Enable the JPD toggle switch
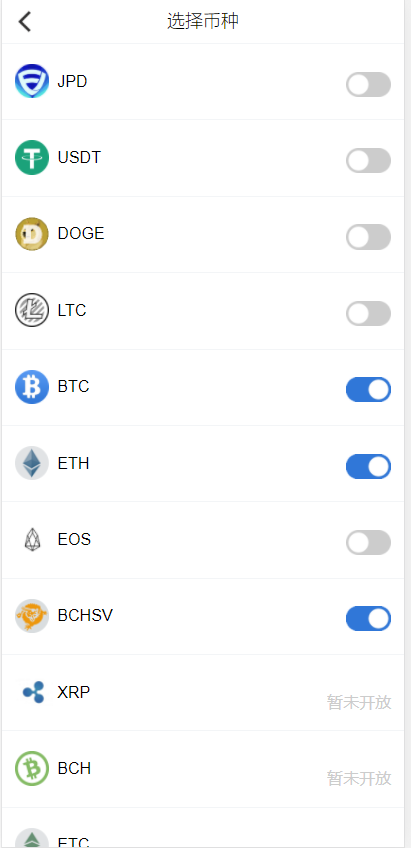This screenshot has height=848, width=411. [368, 84]
